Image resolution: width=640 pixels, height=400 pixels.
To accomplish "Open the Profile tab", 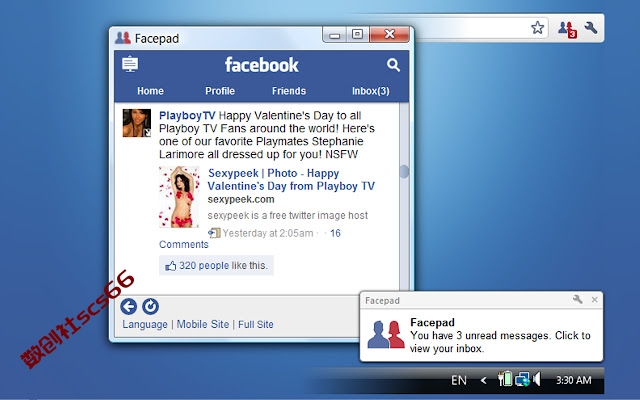I will tap(220, 91).
